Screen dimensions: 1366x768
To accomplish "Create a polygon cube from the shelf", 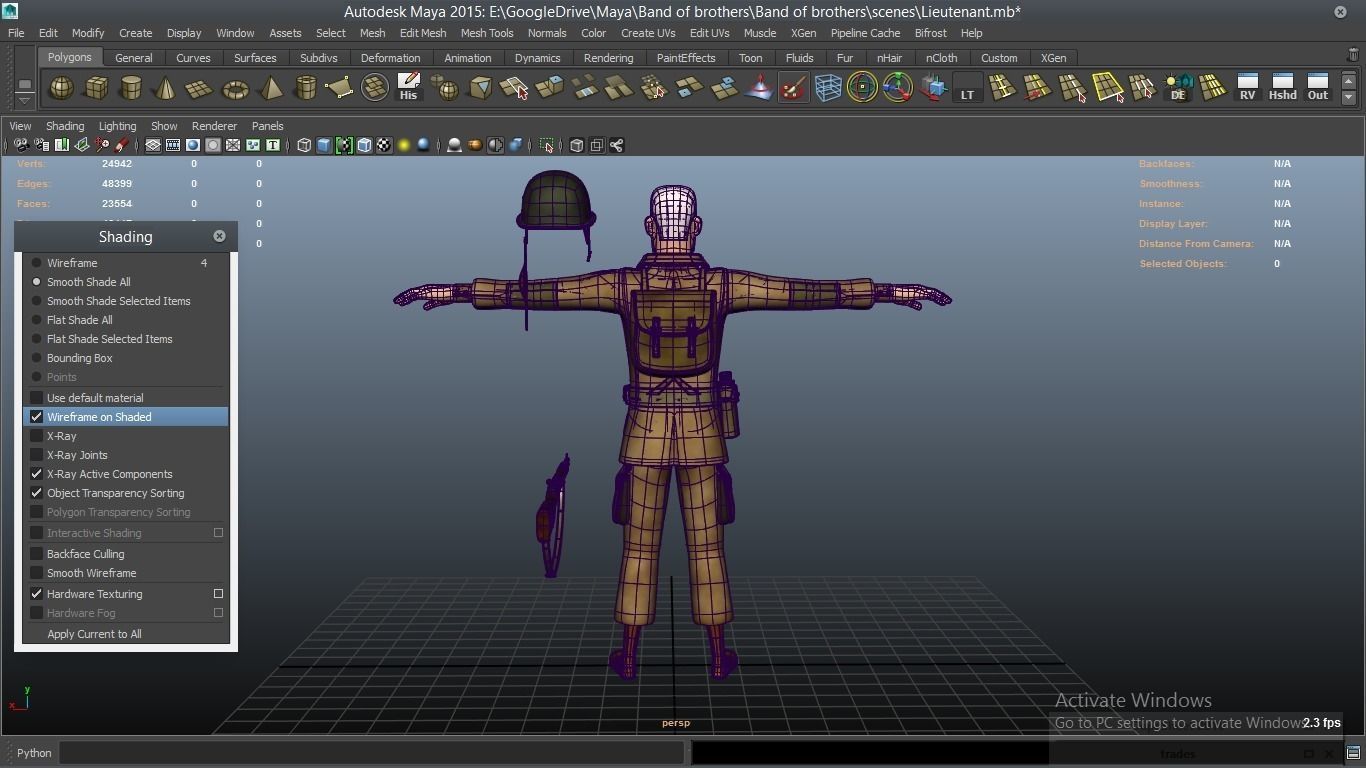I will tap(96, 88).
